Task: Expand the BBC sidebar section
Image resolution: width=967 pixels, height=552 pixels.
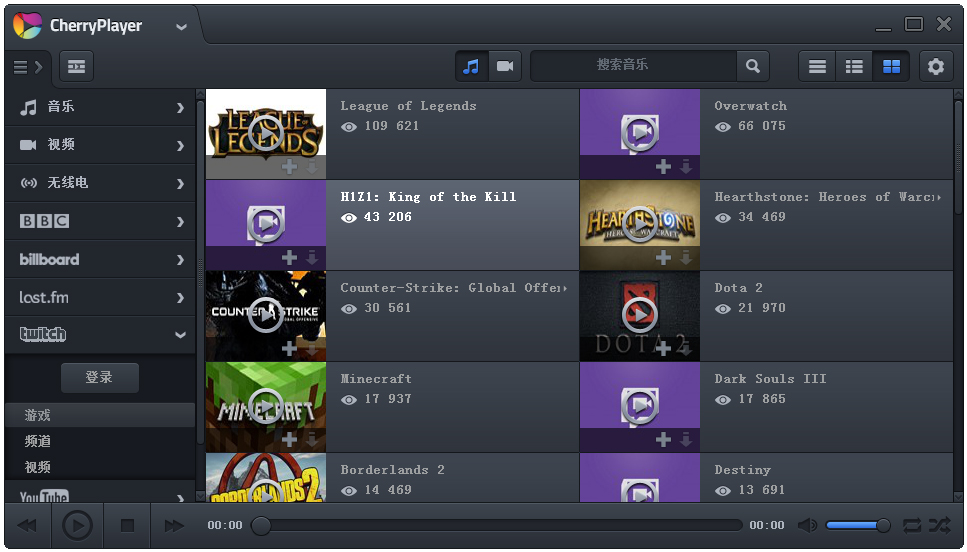Action: point(101,221)
